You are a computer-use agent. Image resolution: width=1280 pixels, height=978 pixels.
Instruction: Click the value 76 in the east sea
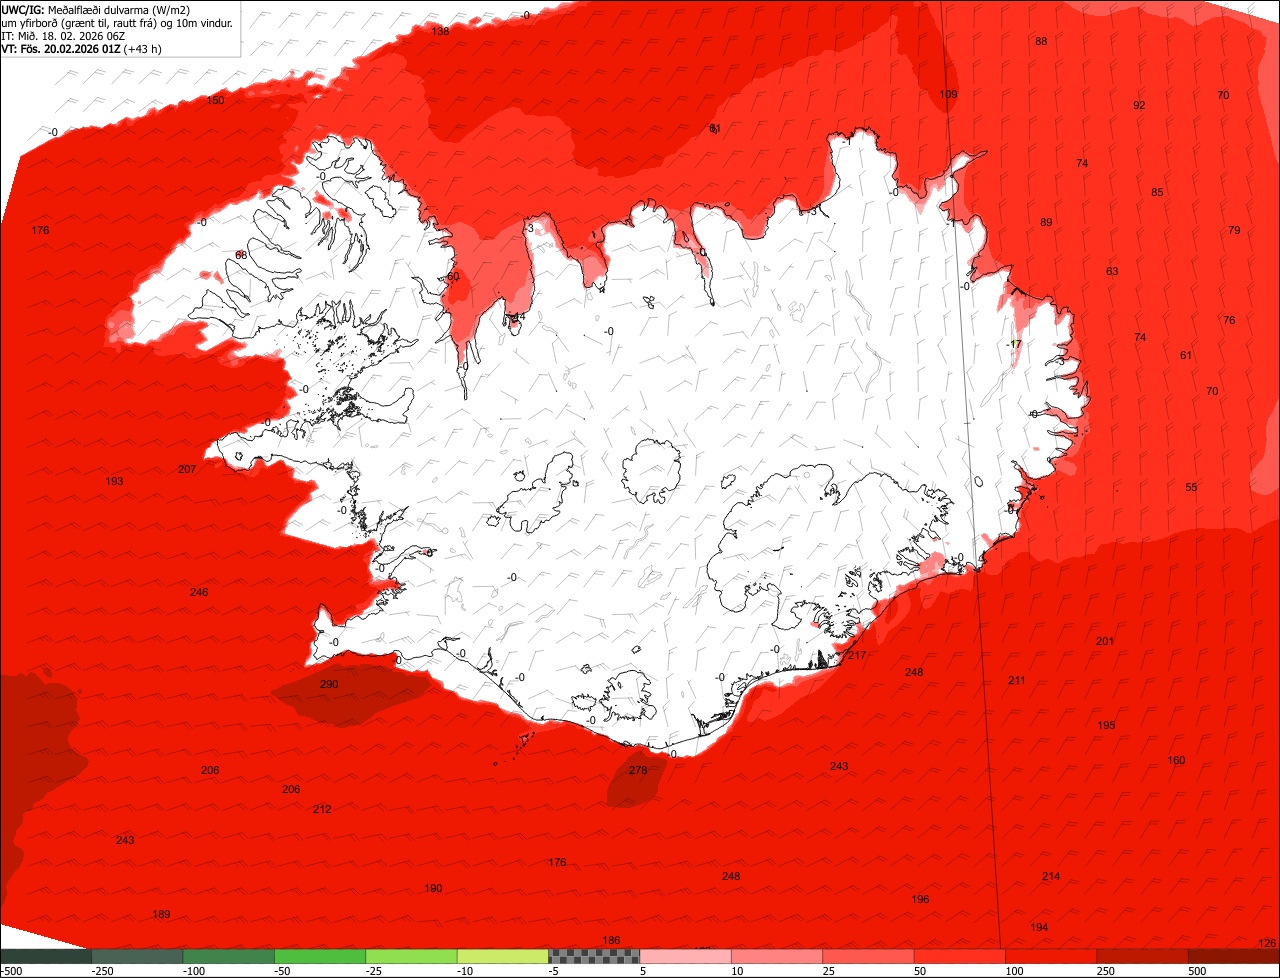(x=1229, y=320)
